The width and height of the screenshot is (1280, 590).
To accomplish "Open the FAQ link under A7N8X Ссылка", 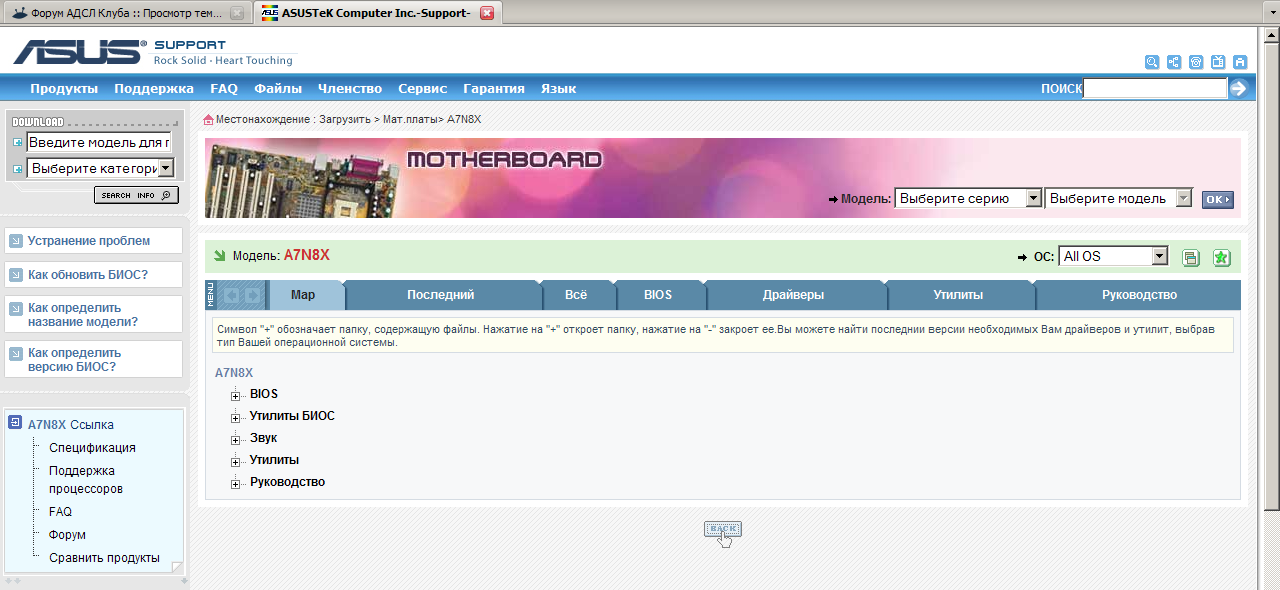I will (60, 512).
